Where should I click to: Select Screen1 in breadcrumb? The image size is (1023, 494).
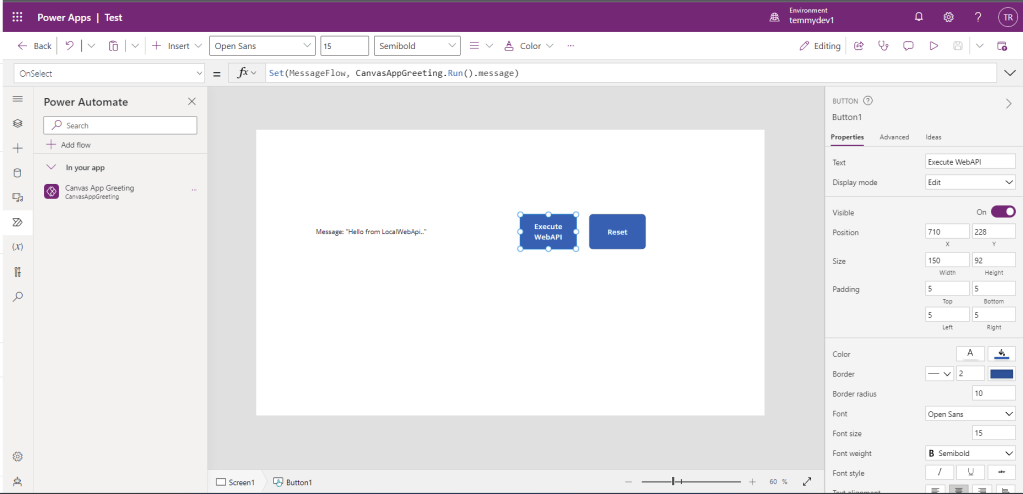tap(235, 482)
